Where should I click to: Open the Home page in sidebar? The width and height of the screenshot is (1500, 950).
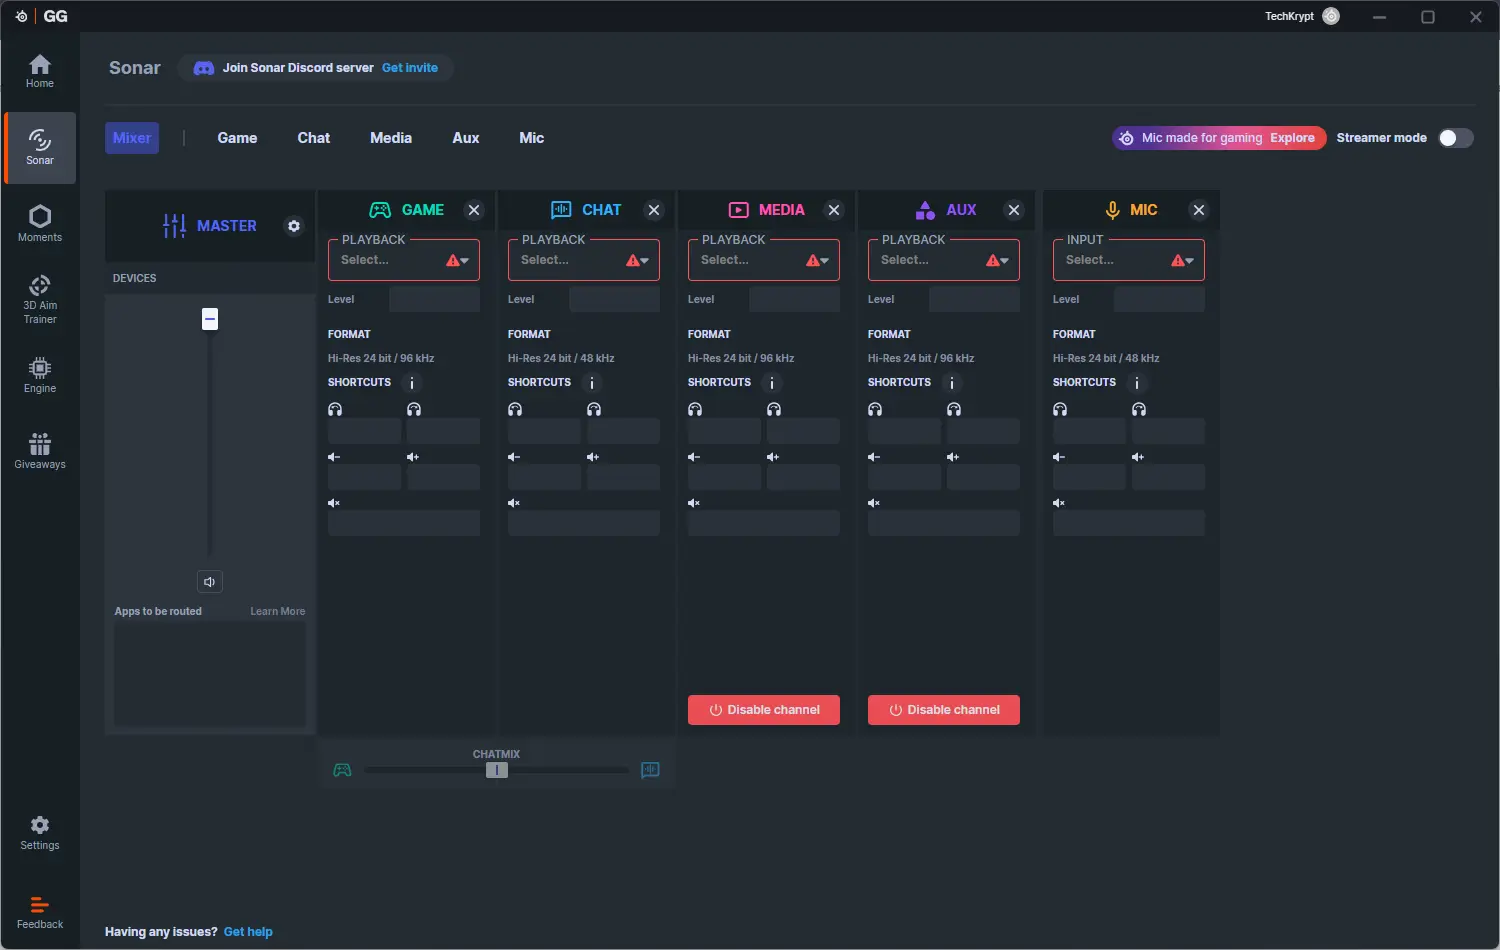tap(40, 72)
